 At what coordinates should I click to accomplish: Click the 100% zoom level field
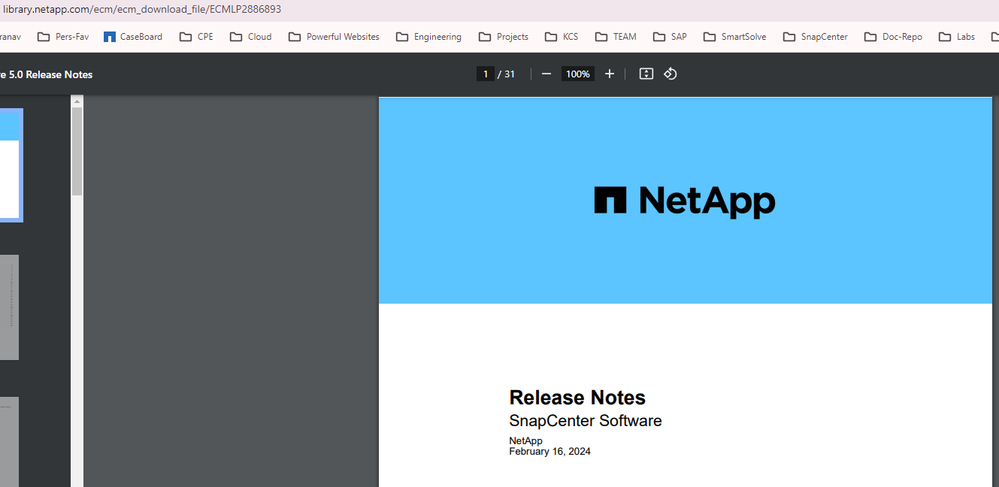click(577, 74)
